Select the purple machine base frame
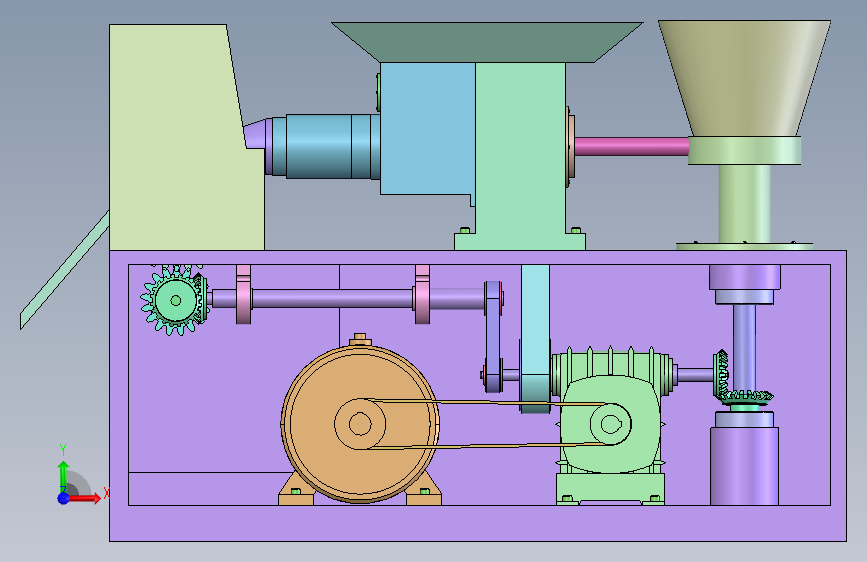 click(x=478, y=523)
